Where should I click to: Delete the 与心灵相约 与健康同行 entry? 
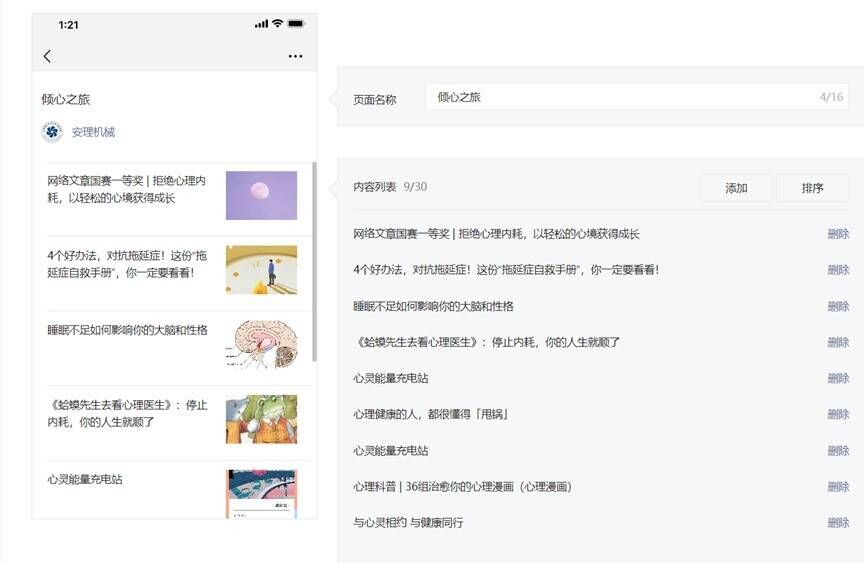click(838, 522)
